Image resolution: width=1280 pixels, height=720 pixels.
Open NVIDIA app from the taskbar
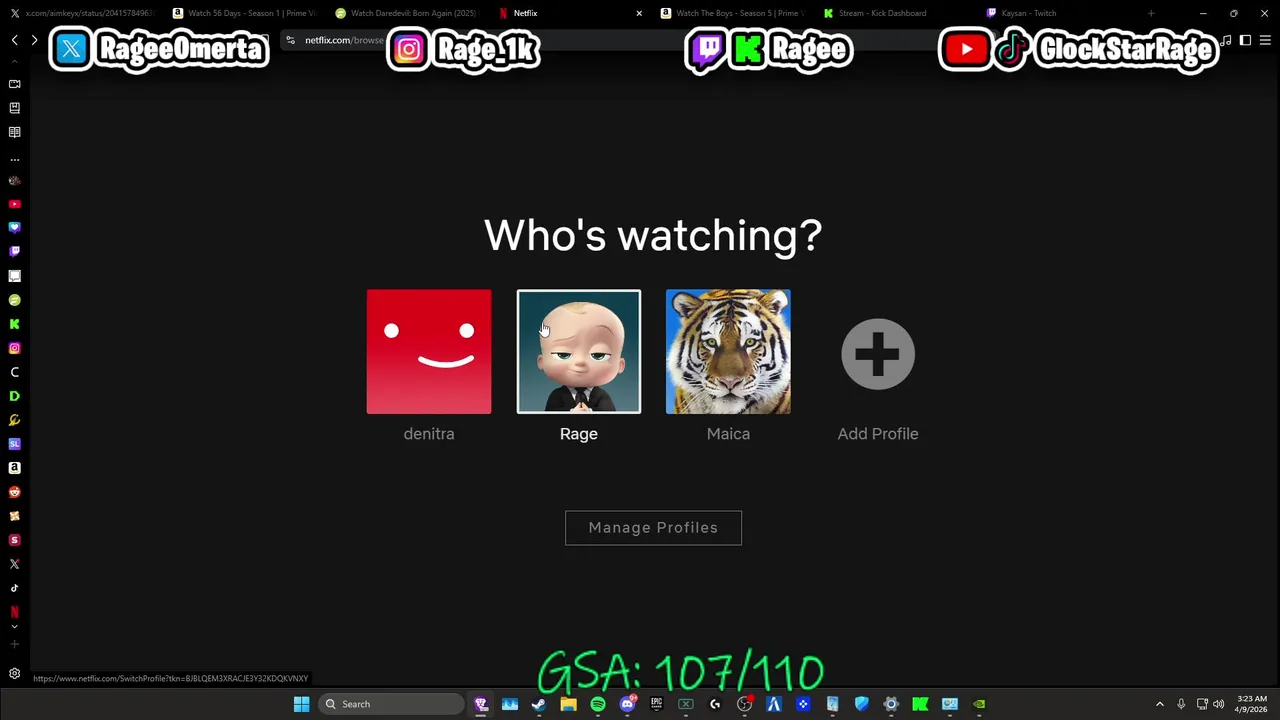(x=979, y=704)
